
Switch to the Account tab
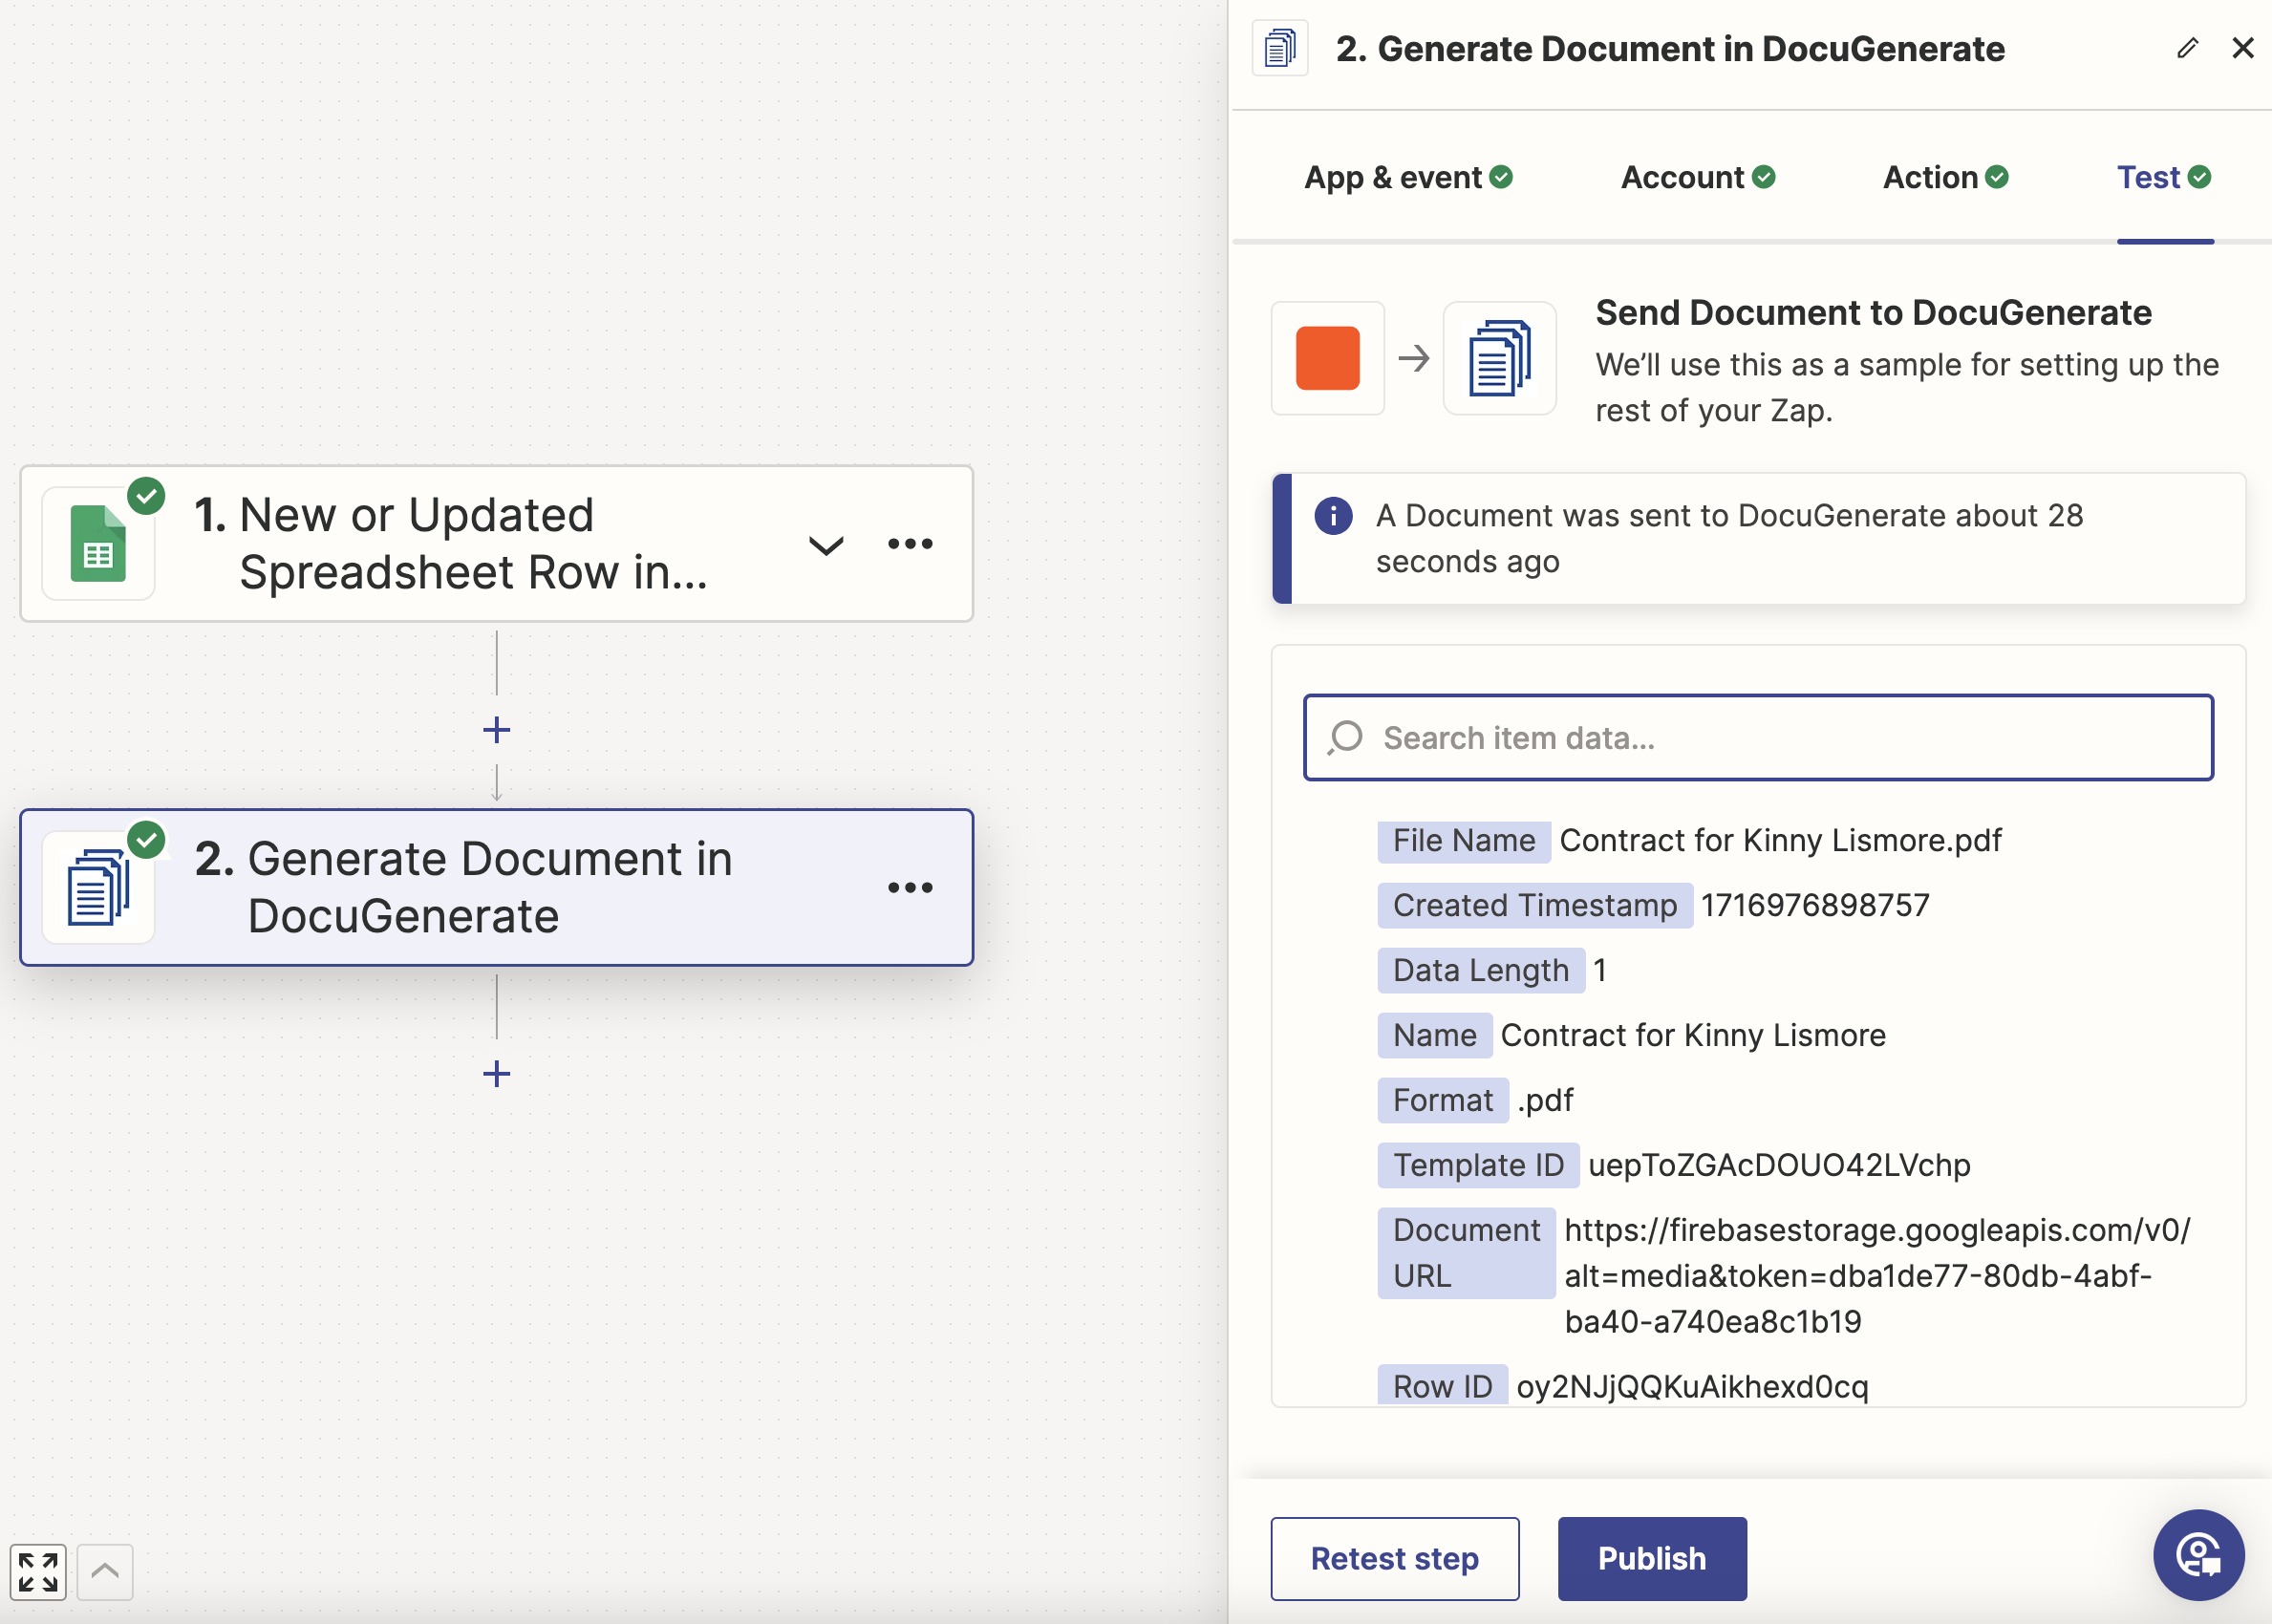(x=1698, y=177)
